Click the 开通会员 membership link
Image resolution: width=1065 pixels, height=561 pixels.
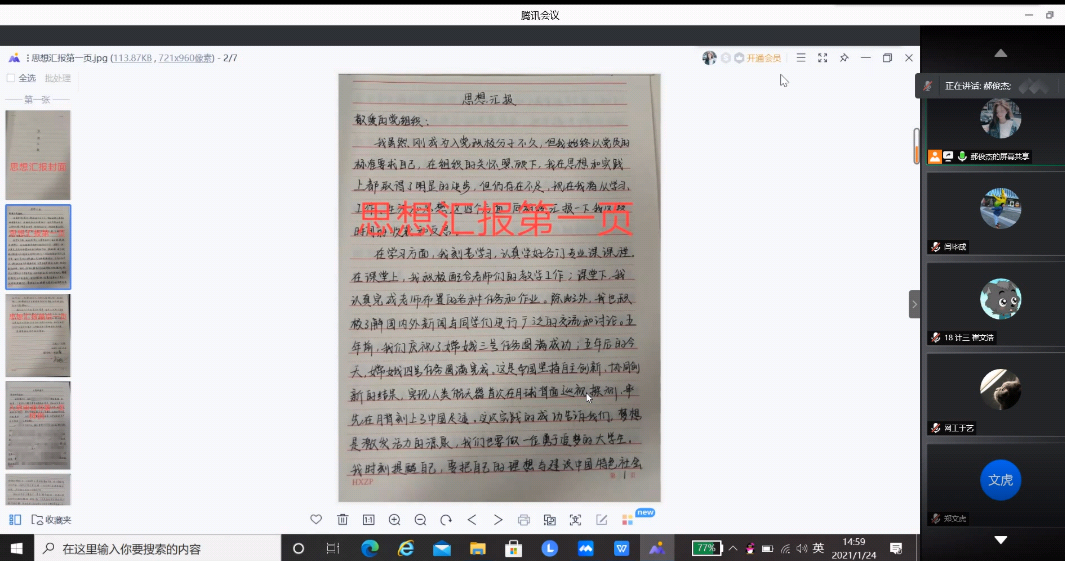point(763,58)
